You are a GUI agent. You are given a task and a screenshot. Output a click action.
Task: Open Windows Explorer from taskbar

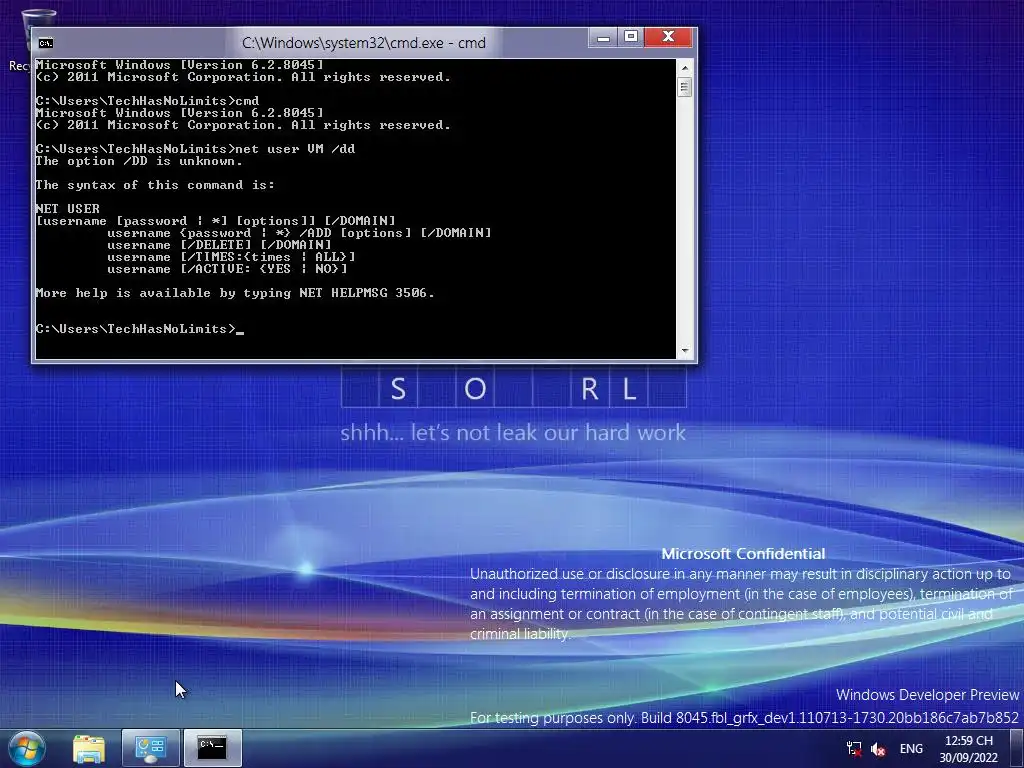[89, 748]
